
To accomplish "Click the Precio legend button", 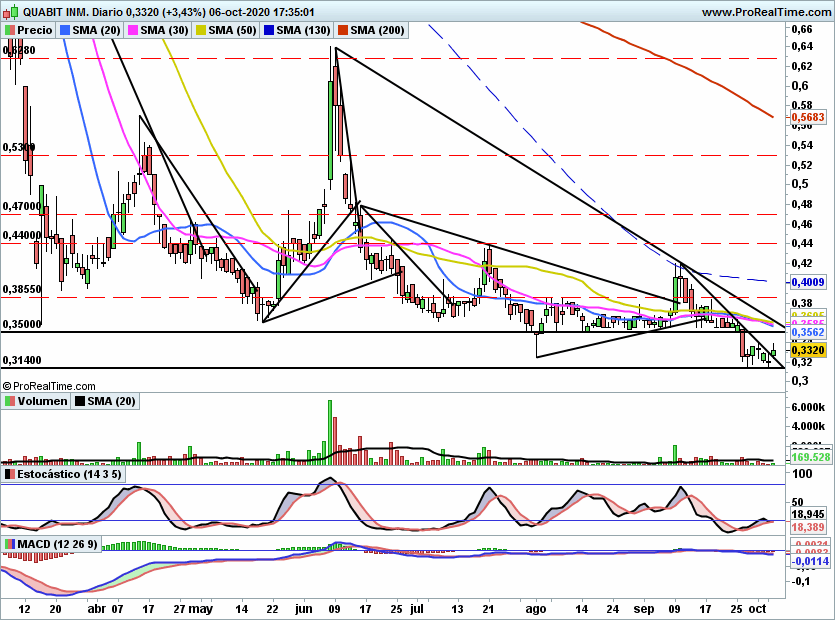I will tap(28, 30).
